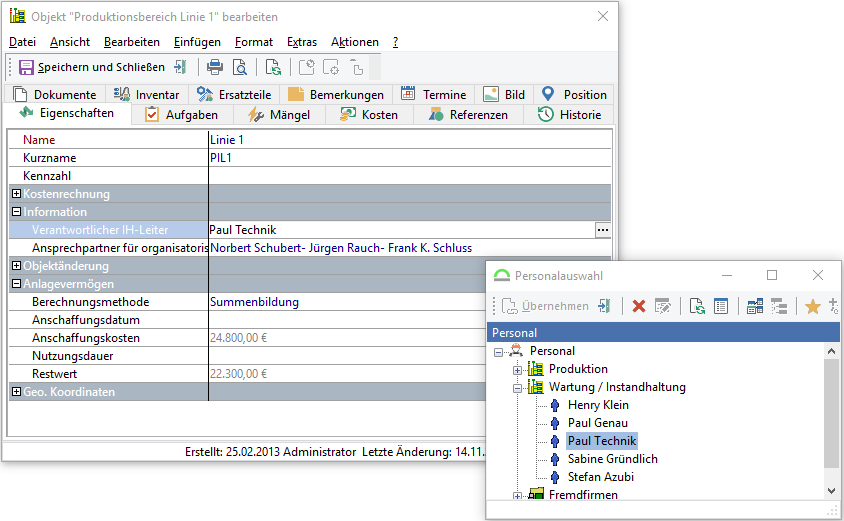Click the ellipsis button next to Paul Technik
The width and height of the screenshot is (844, 521).
pos(603,230)
